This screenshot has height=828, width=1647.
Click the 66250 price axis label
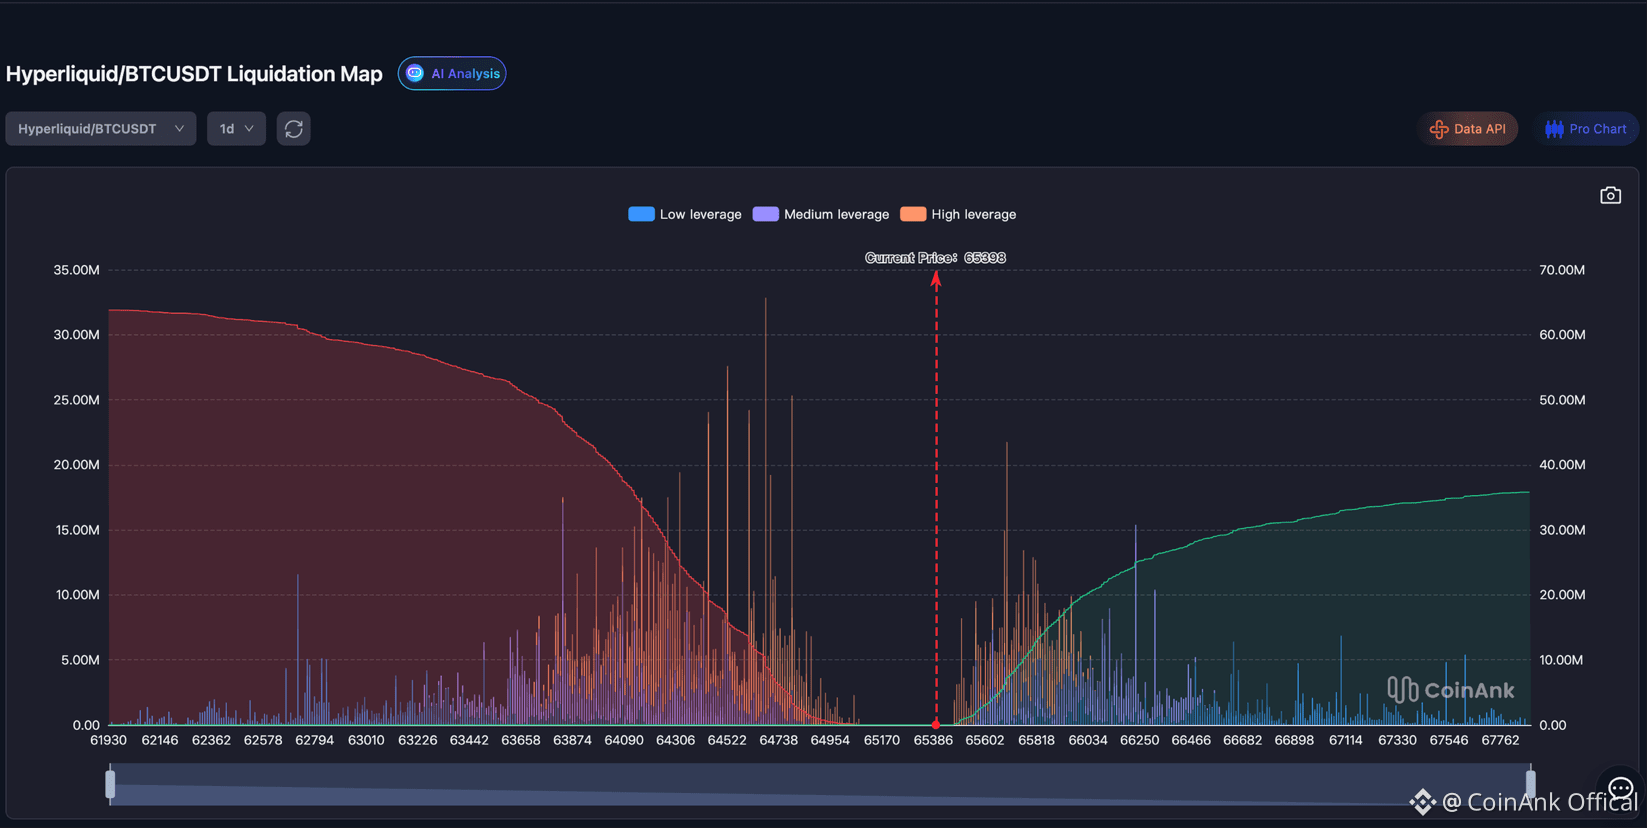point(1139,740)
